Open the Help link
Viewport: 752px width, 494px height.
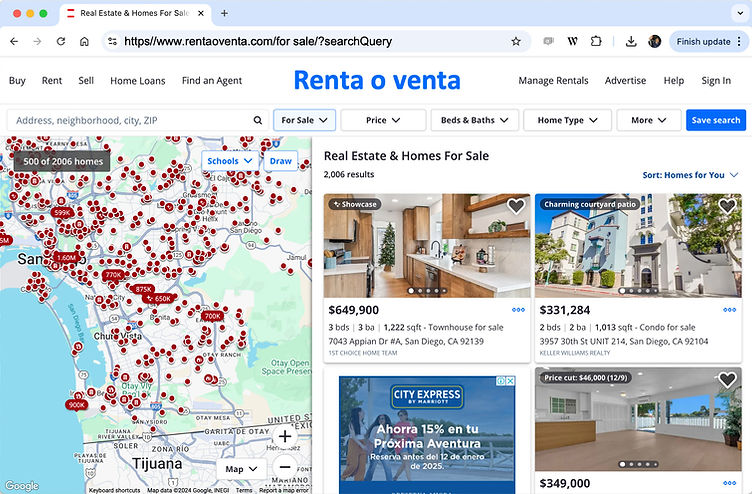(674, 81)
